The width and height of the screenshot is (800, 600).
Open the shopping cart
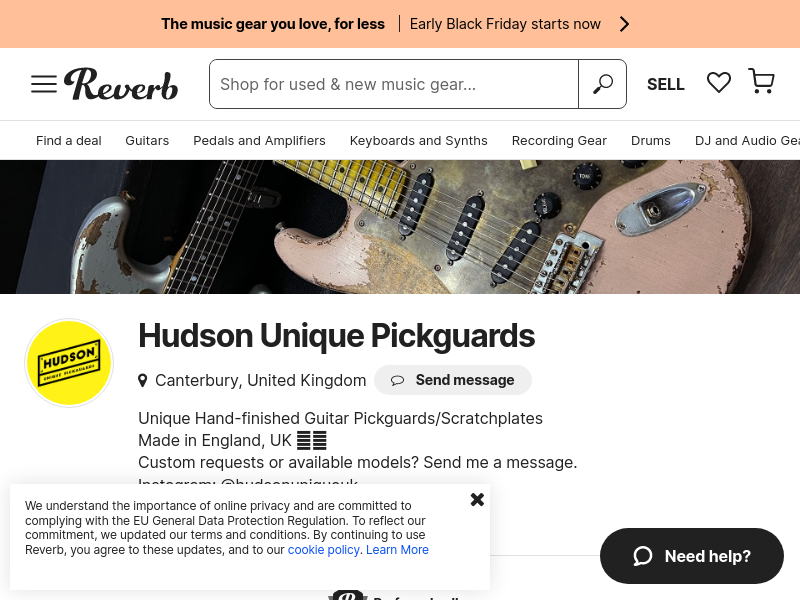(x=761, y=81)
